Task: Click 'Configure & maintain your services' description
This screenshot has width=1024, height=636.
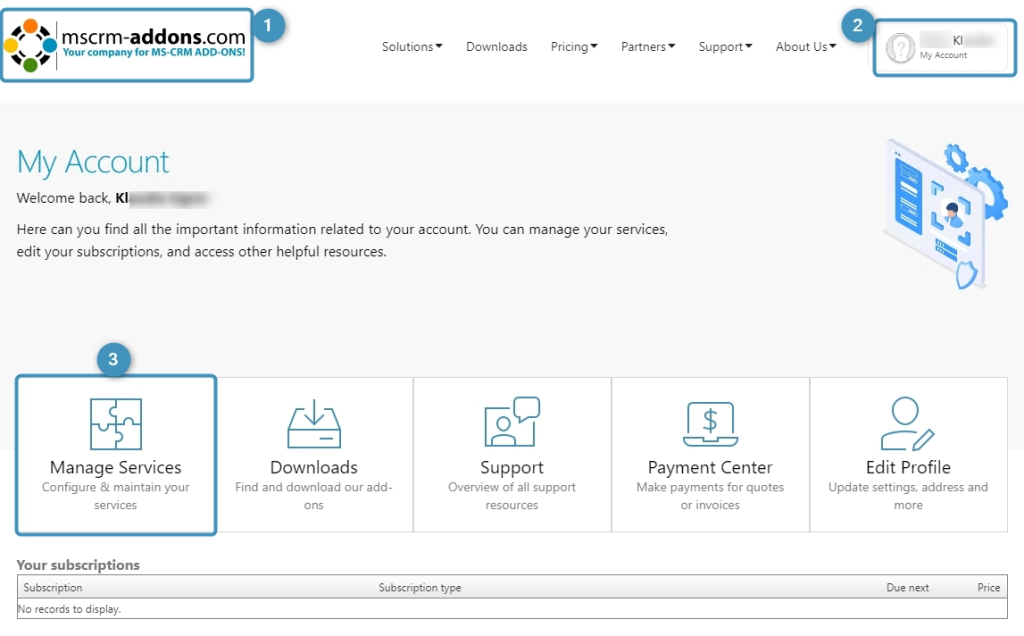Action: pyautogui.click(x=116, y=496)
